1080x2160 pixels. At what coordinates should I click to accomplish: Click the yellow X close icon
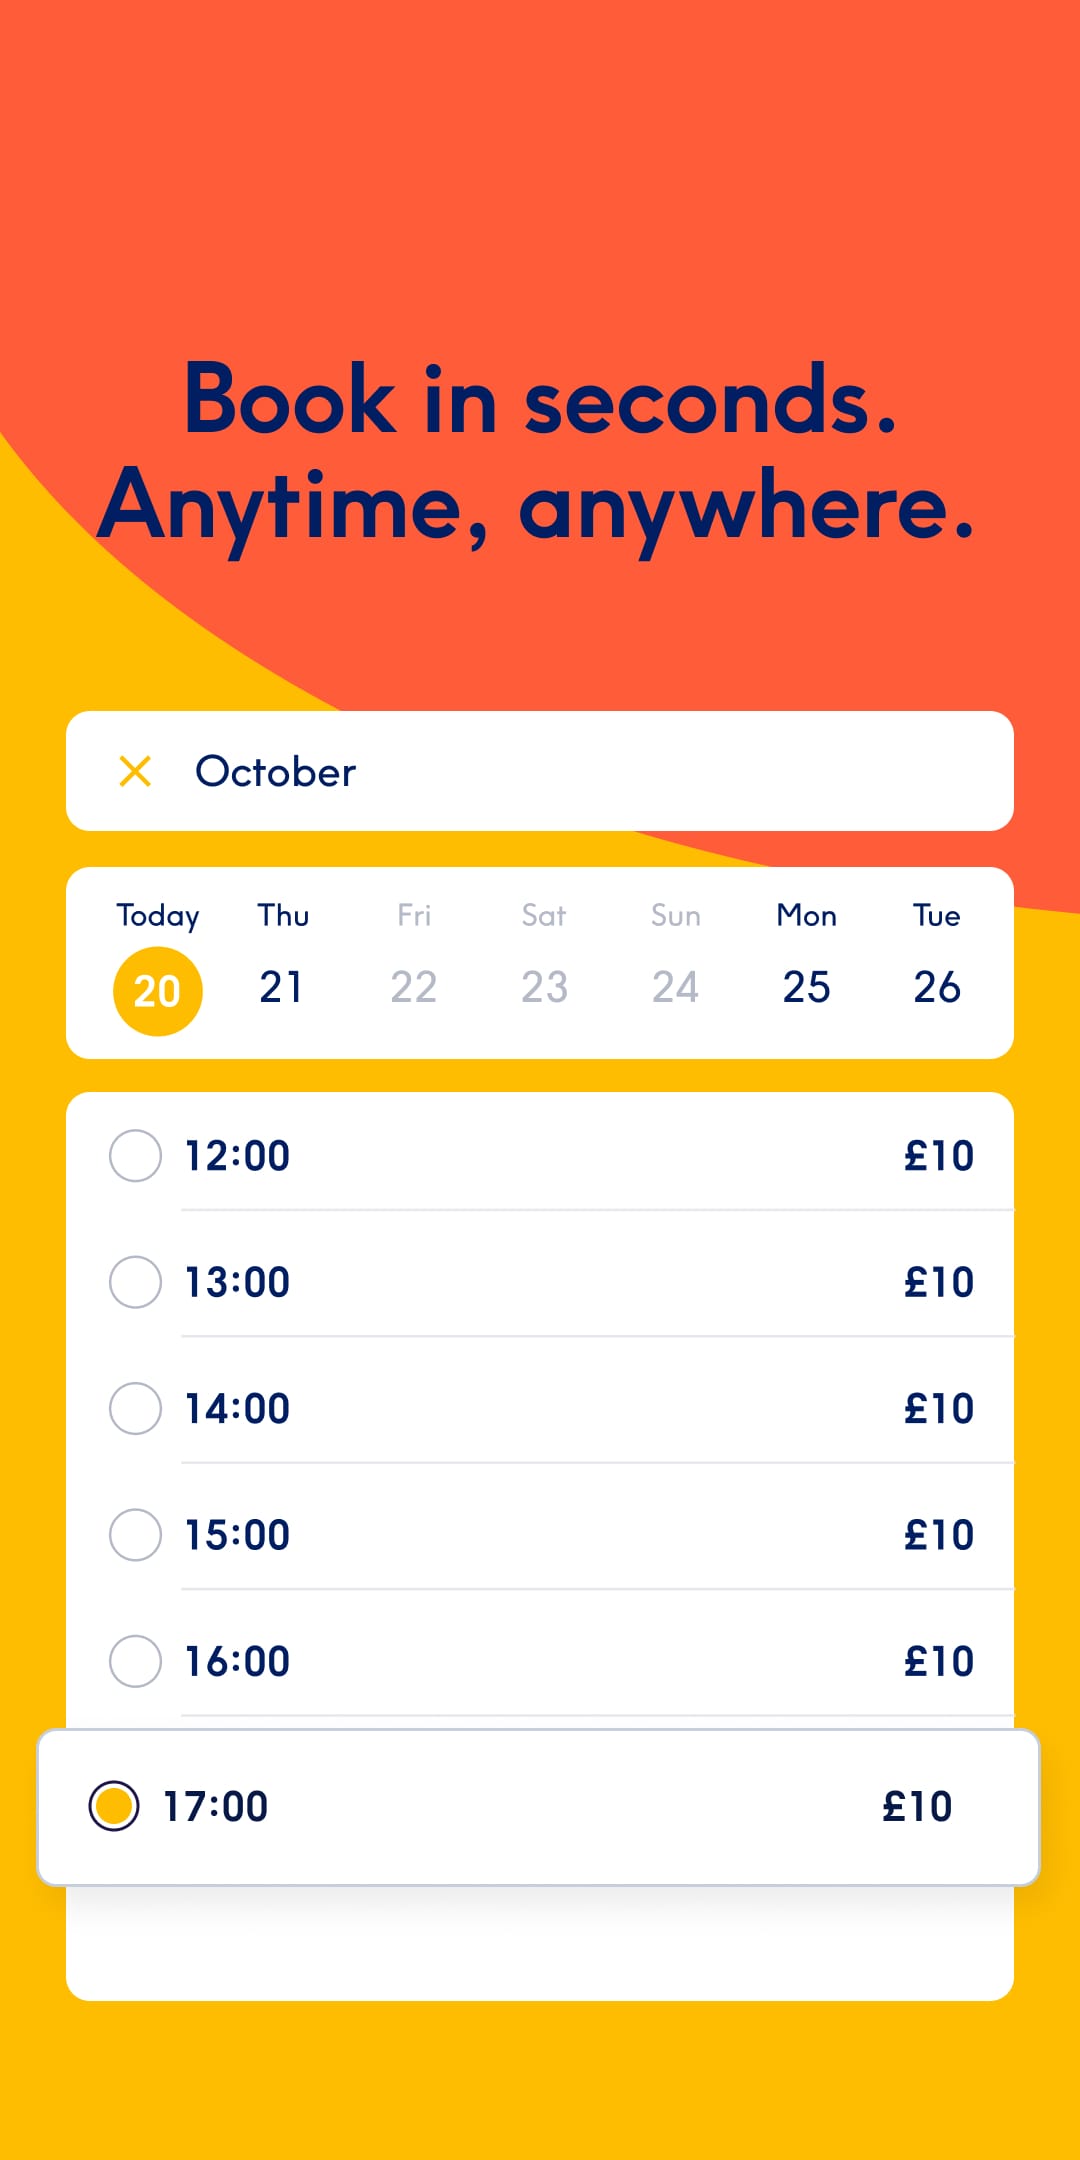tap(135, 771)
